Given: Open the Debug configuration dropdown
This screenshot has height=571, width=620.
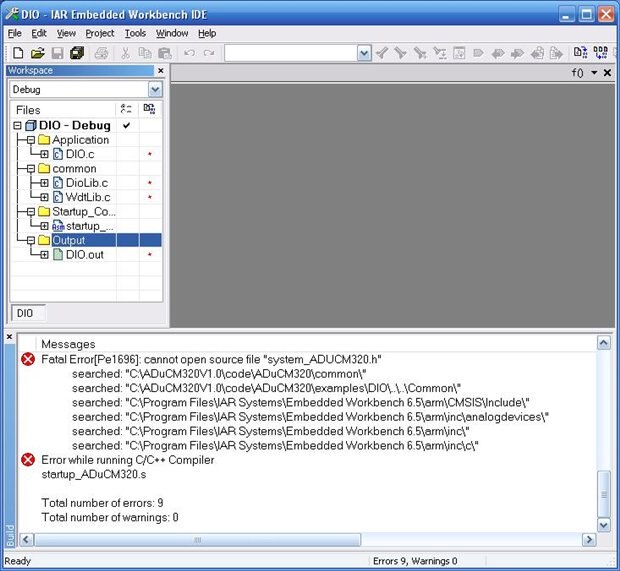Looking at the screenshot, I should tap(154, 90).
